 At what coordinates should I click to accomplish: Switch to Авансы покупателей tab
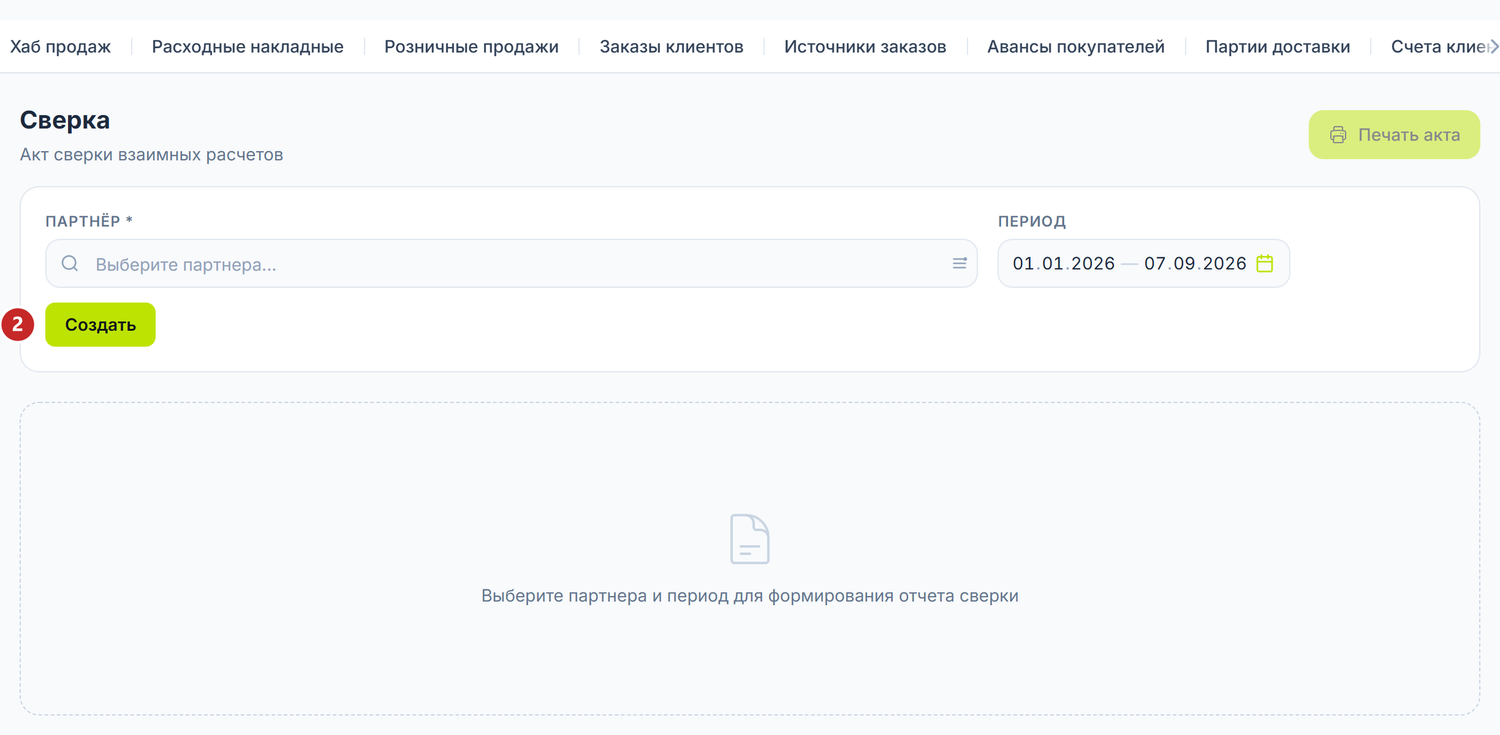1076,46
